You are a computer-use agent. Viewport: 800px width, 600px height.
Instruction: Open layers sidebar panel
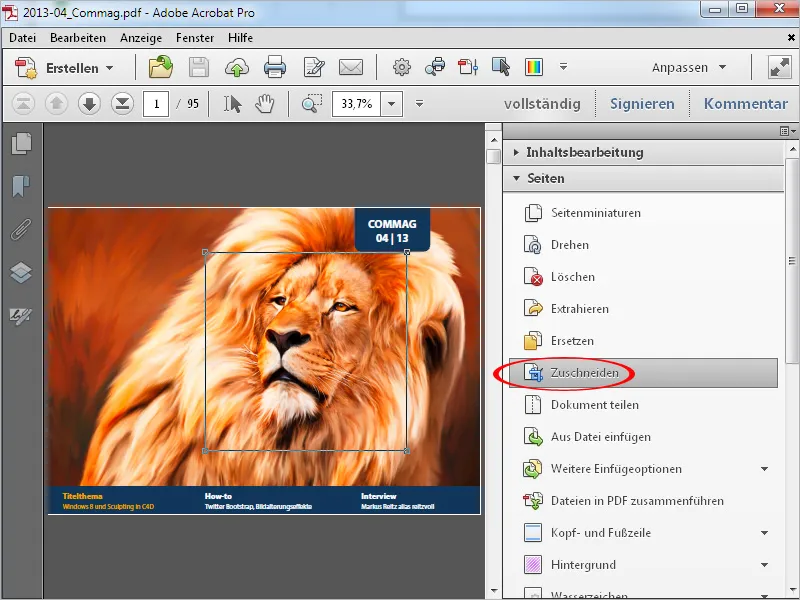[x=21, y=272]
